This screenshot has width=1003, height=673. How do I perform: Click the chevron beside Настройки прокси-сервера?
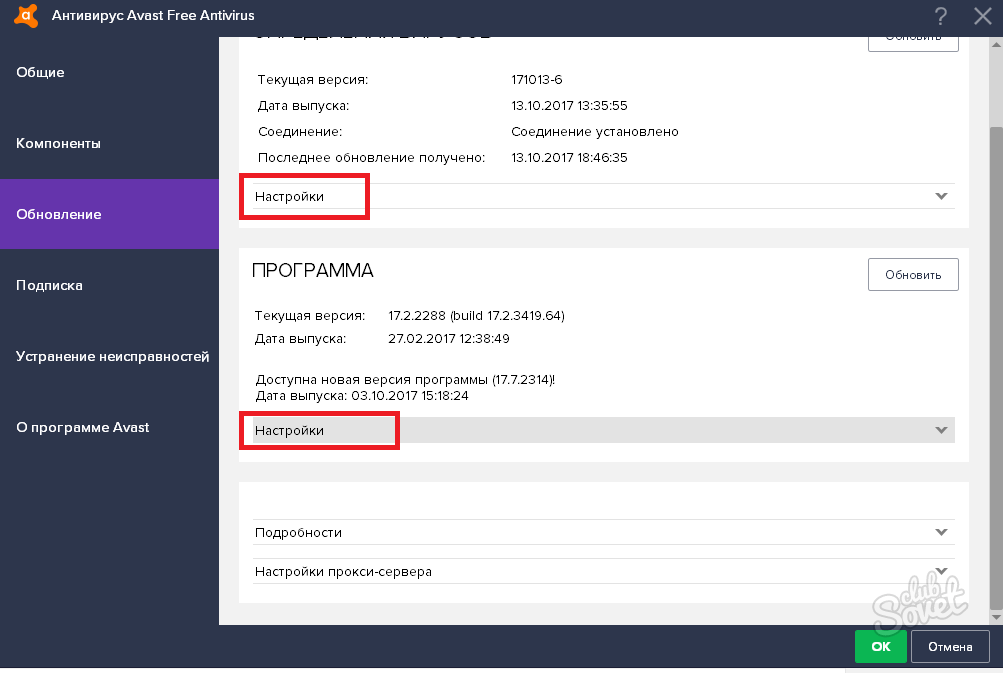click(940, 572)
